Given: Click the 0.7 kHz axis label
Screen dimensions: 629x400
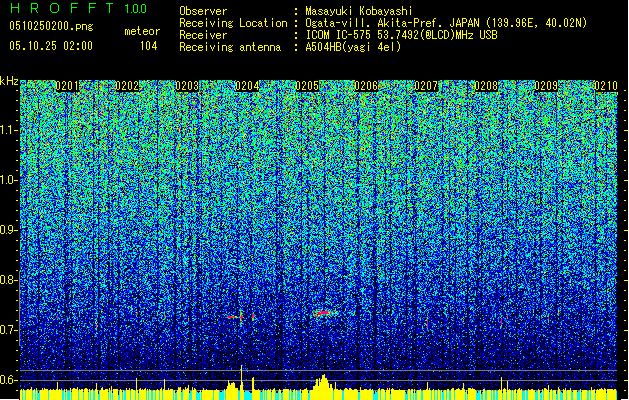Looking at the screenshot, I should pos(8,330).
